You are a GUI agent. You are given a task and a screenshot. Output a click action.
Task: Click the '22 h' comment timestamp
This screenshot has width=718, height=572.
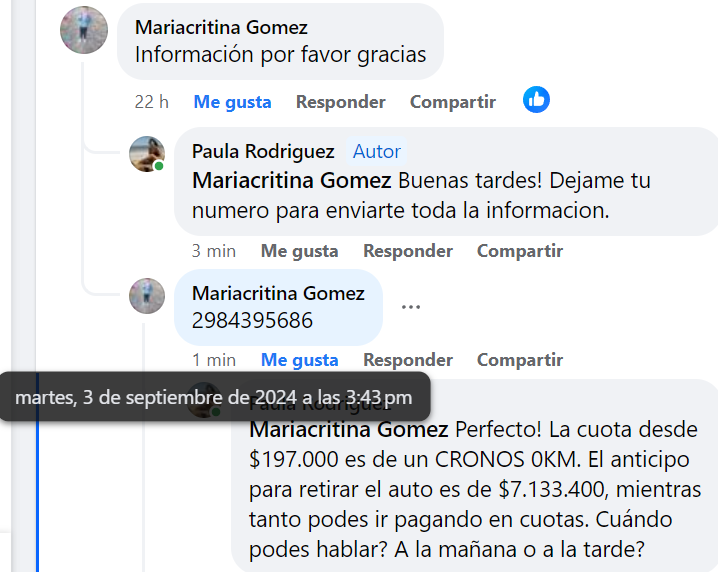pos(152,102)
